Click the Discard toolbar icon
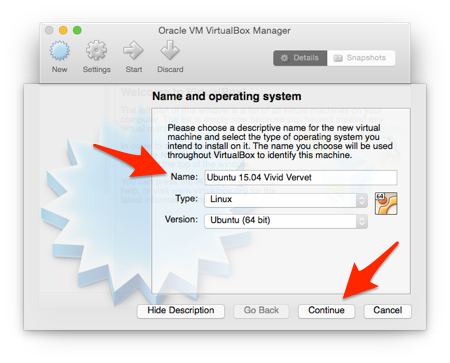 click(170, 50)
